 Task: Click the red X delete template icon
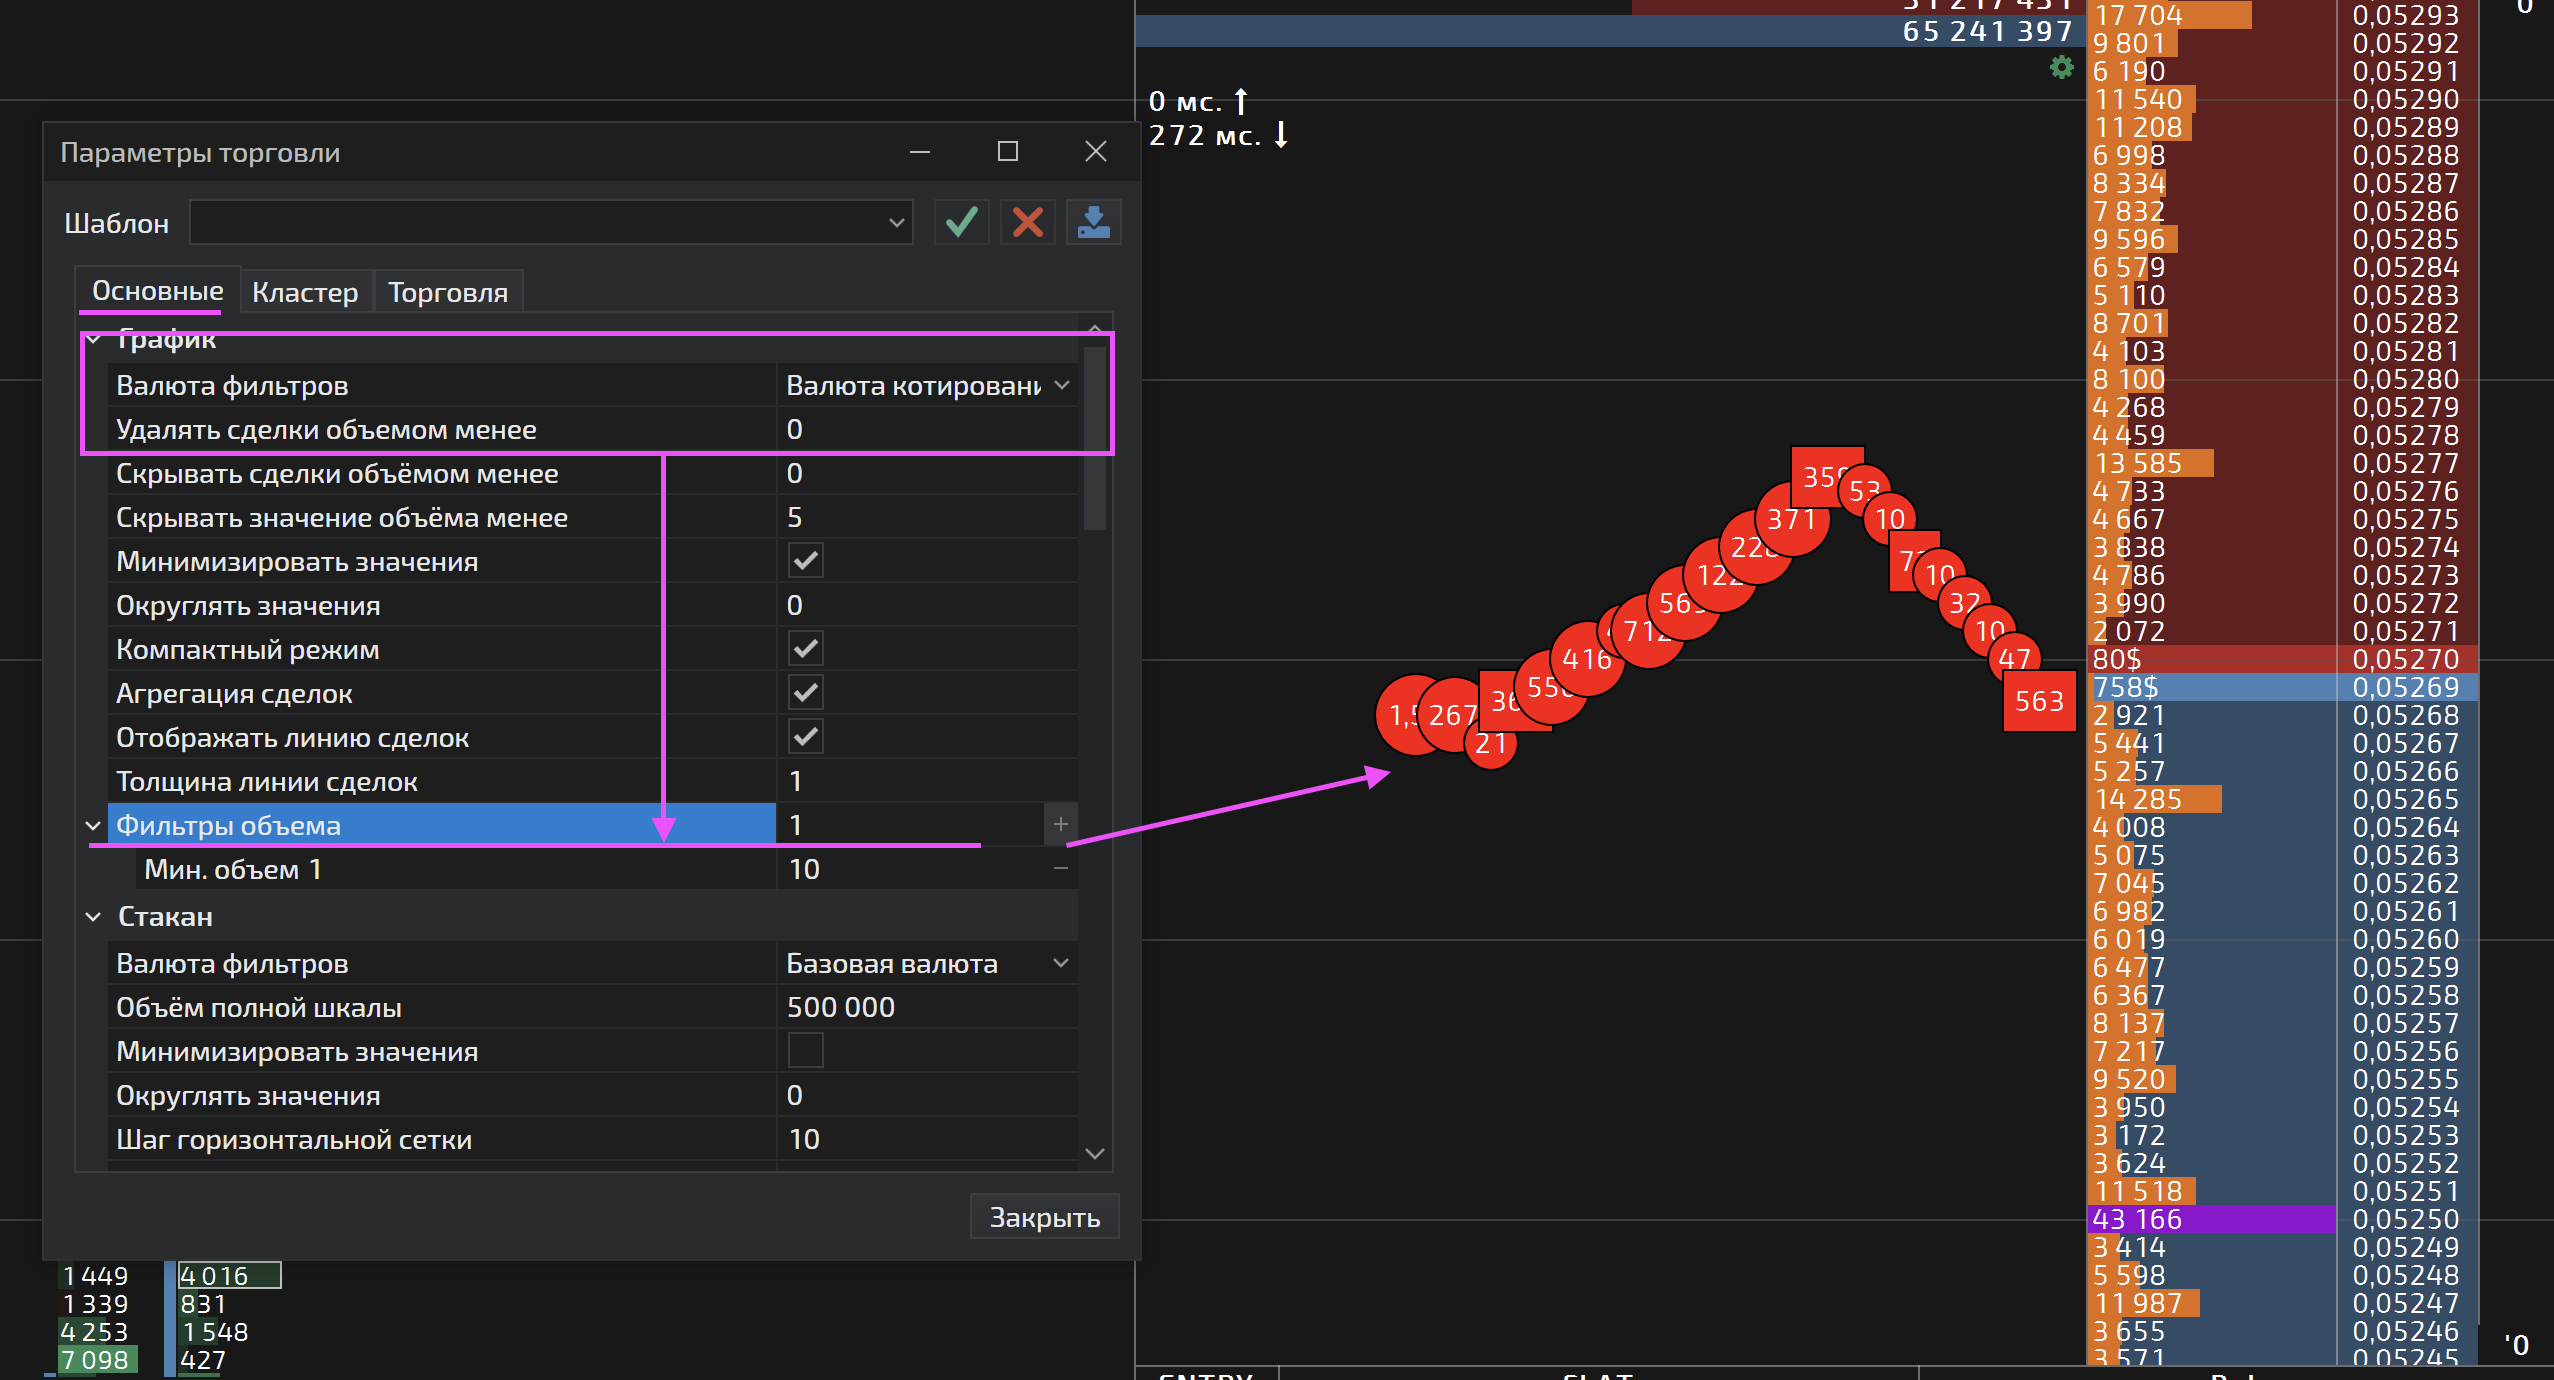tap(1027, 222)
